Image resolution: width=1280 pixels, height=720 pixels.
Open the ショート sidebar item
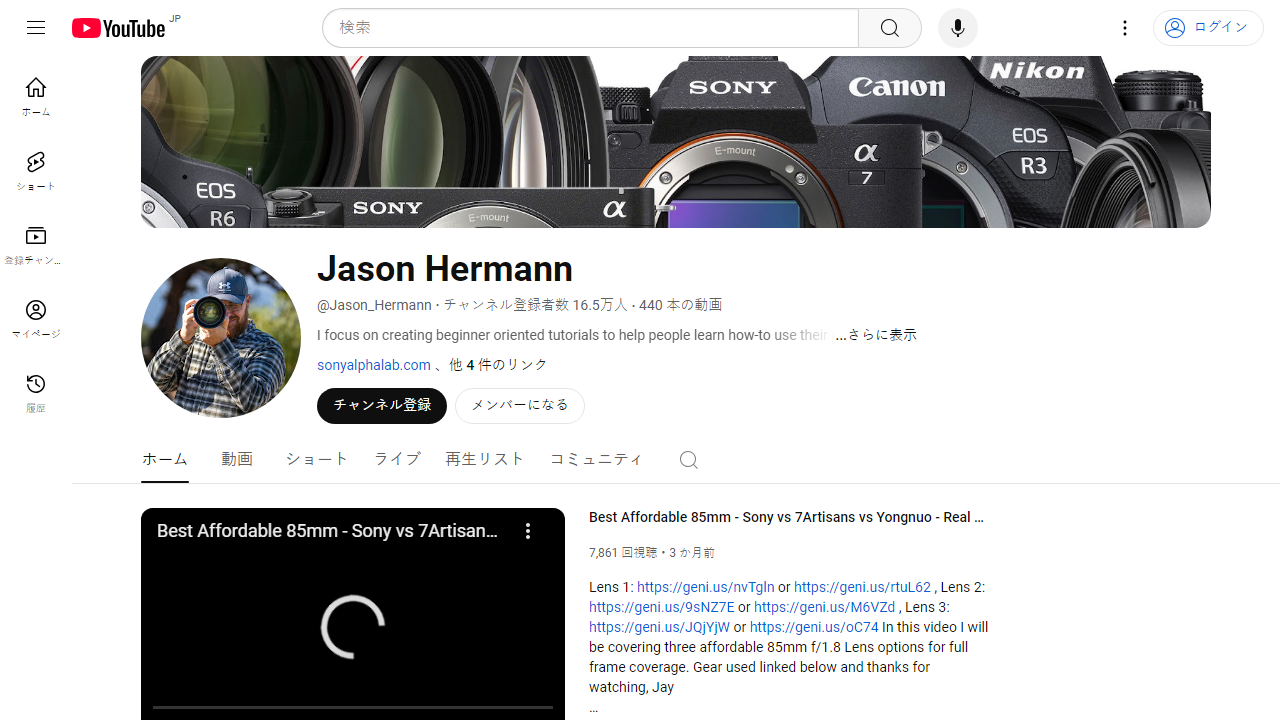[36, 171]
